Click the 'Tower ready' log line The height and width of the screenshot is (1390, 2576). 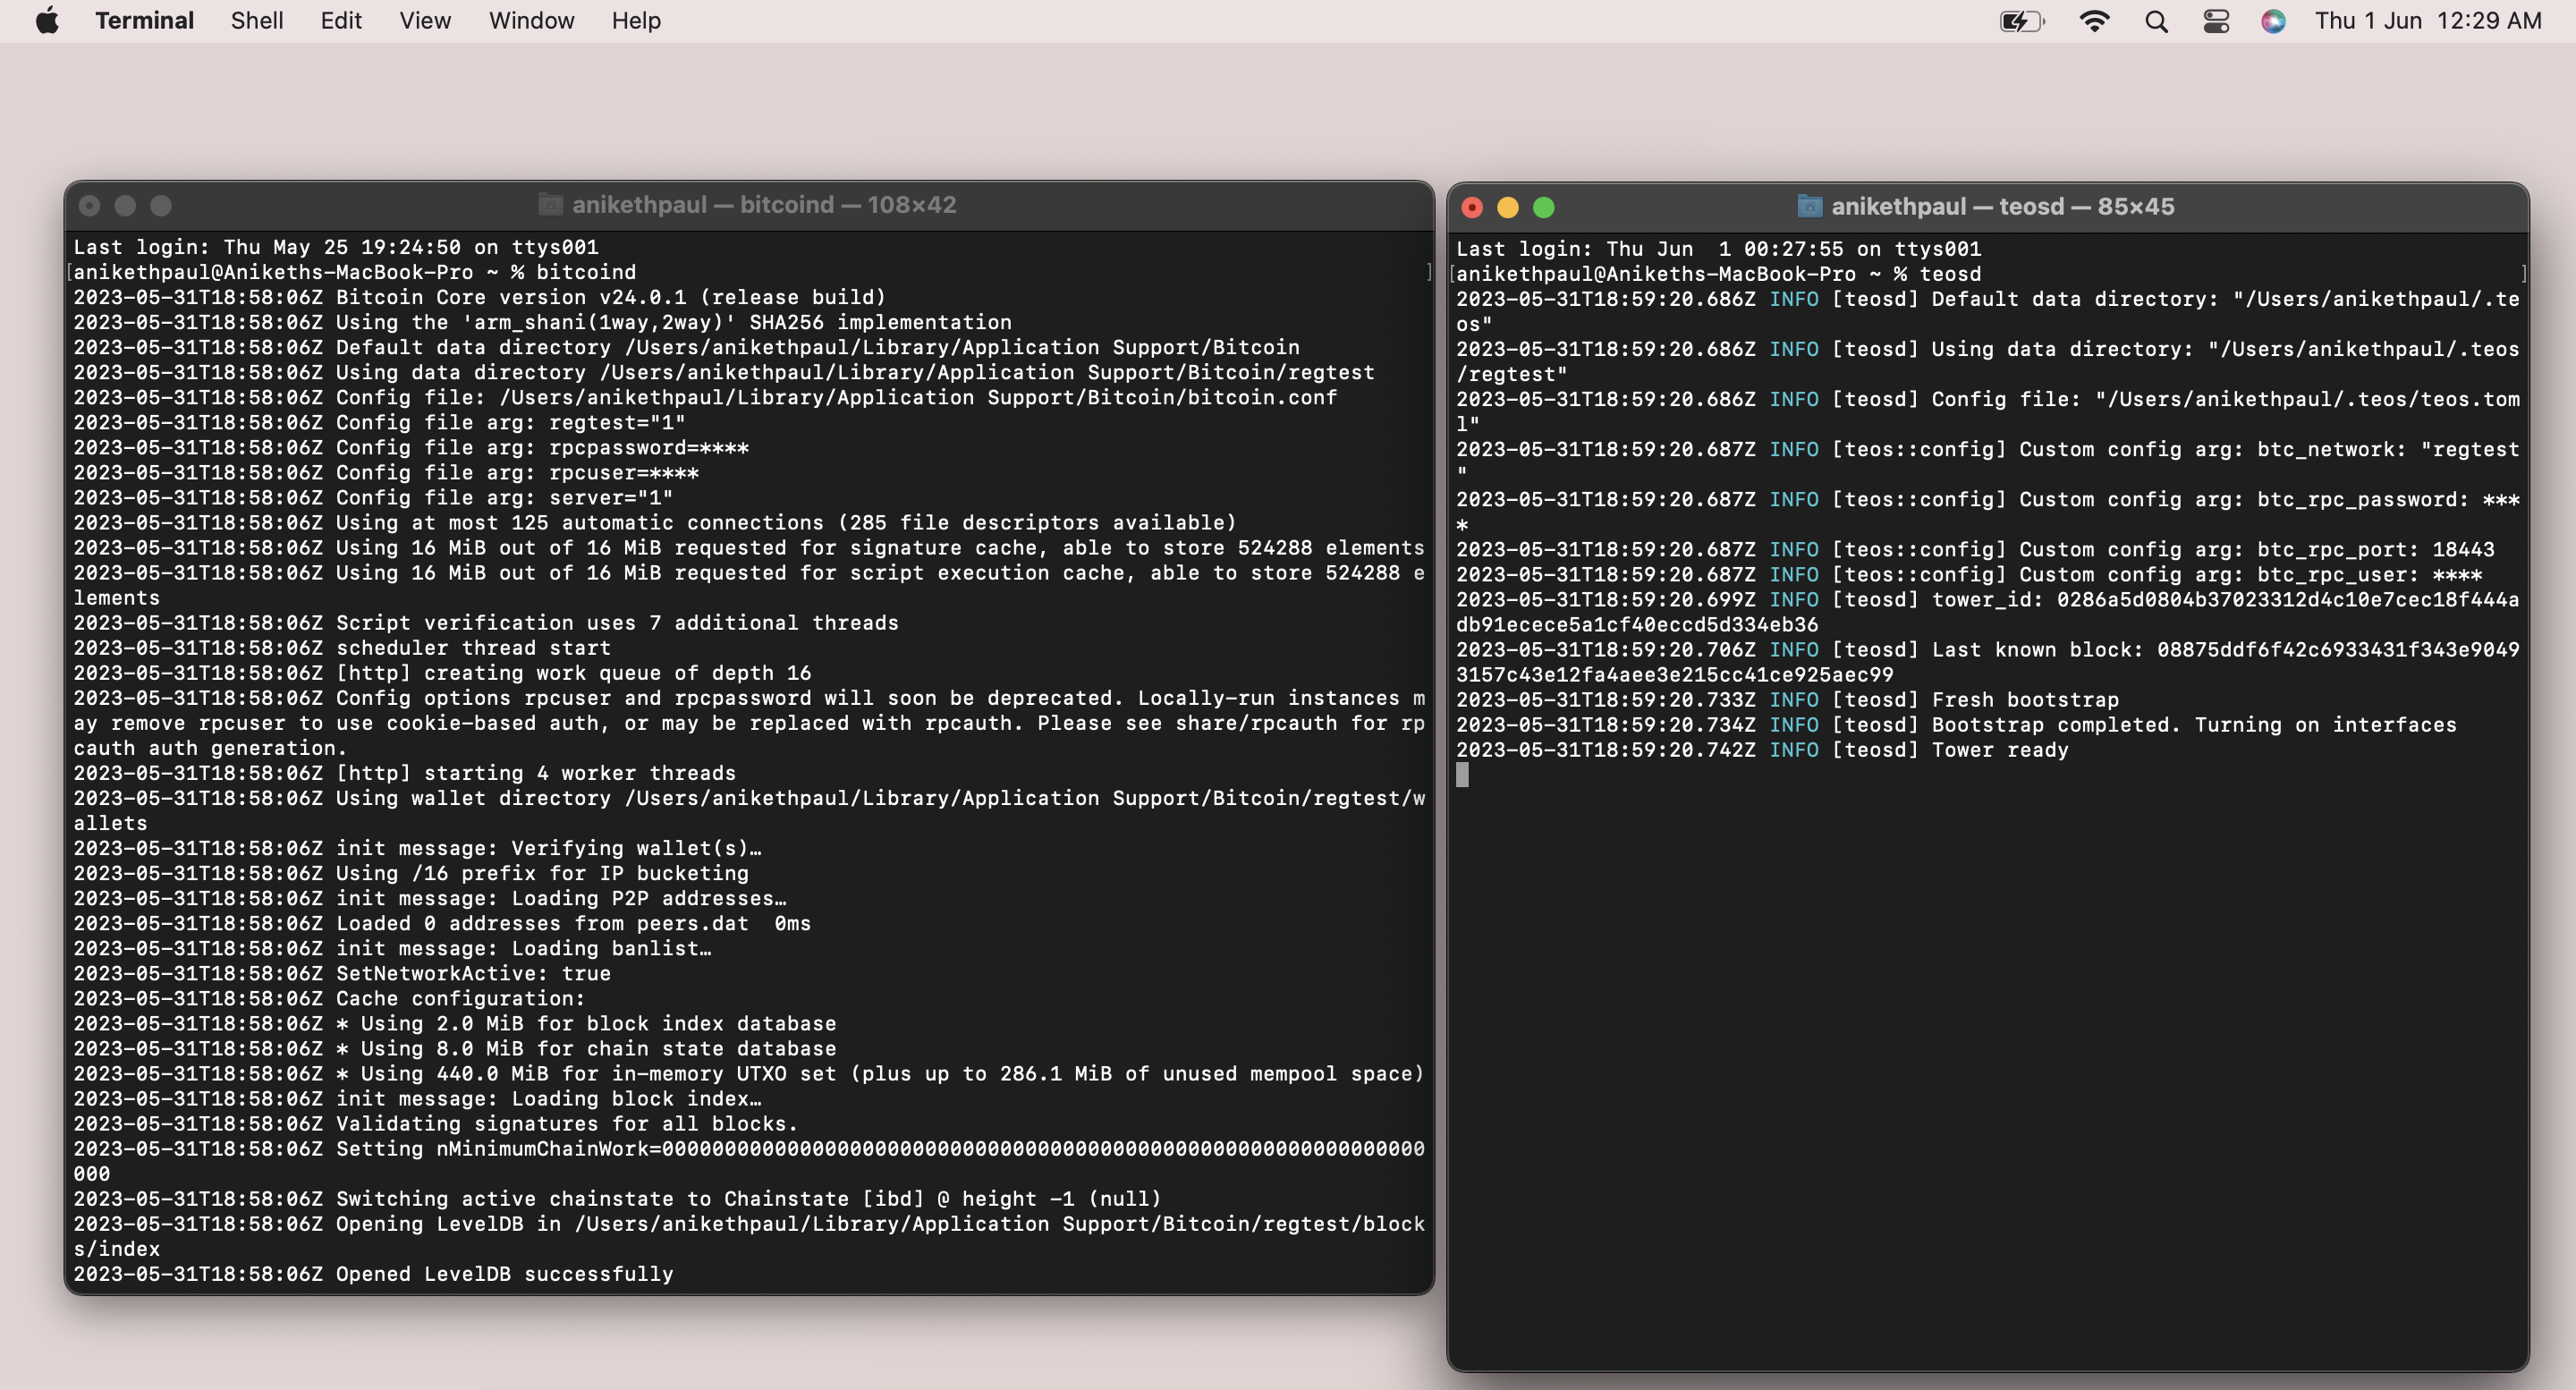[1762, 750]
